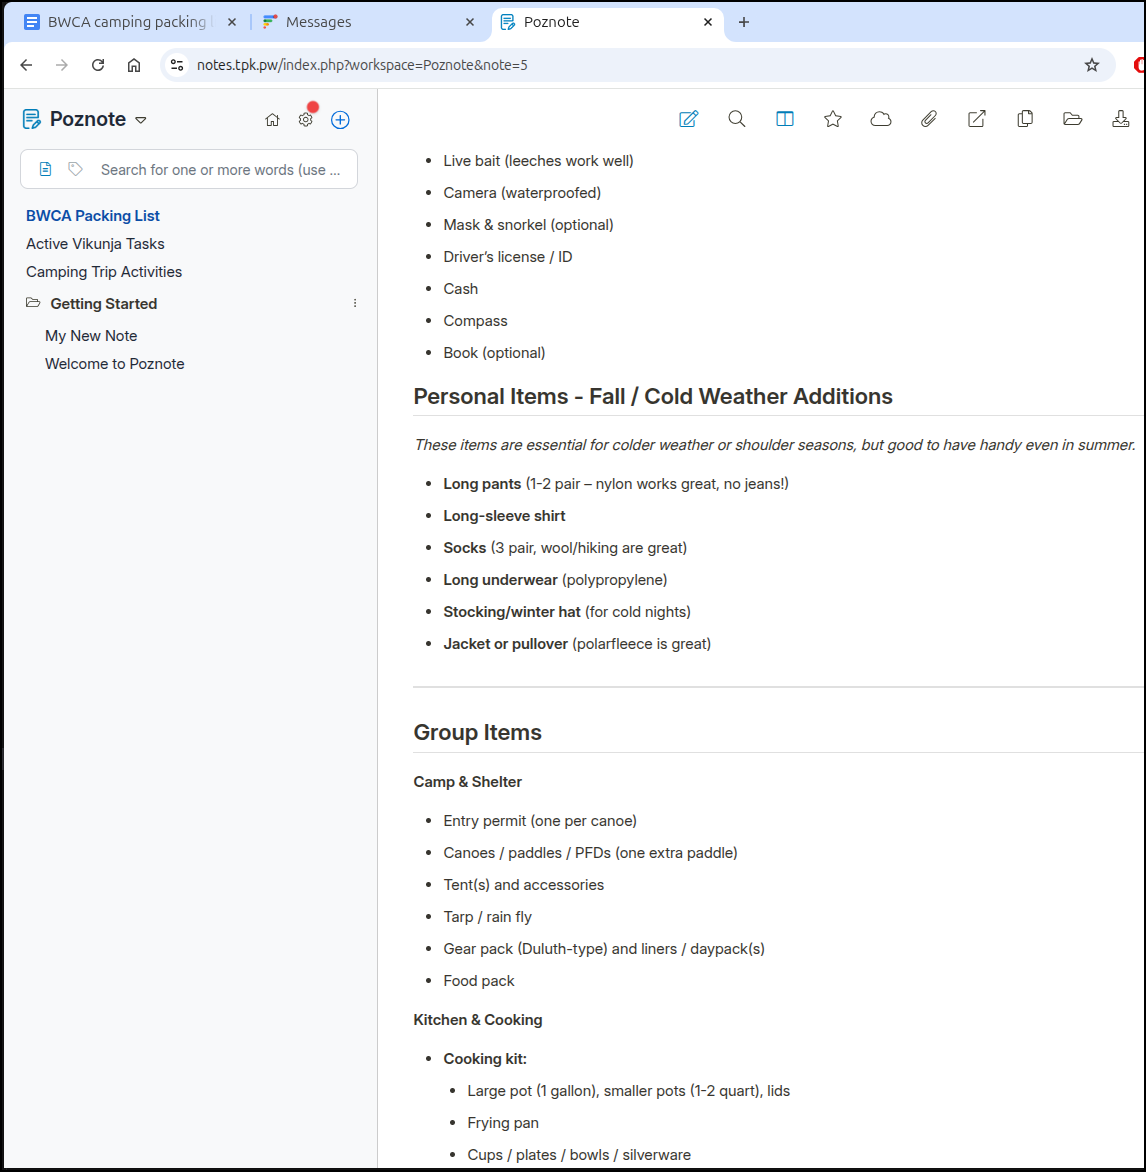The height and width of the screenshot is (1172, 1146).
Task: Click the magnifier icon in note toolbar
Action: [x=737, y=119]
